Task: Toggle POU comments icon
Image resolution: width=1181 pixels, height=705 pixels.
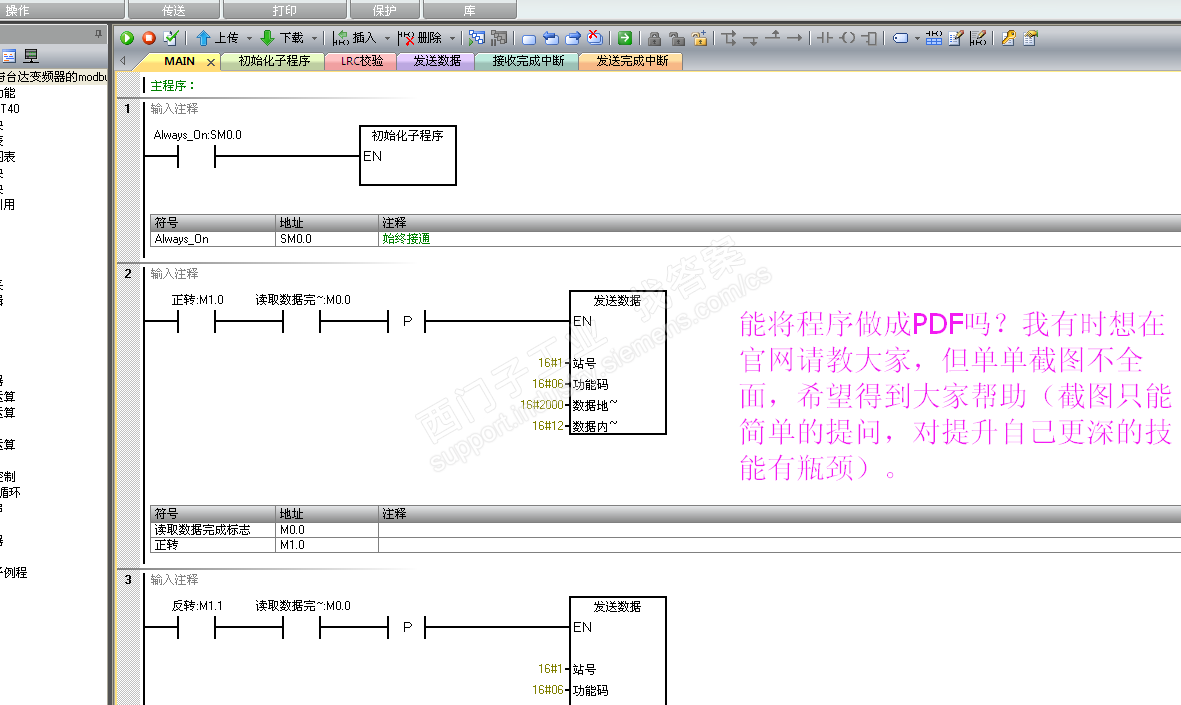Action: coord(956,38)
